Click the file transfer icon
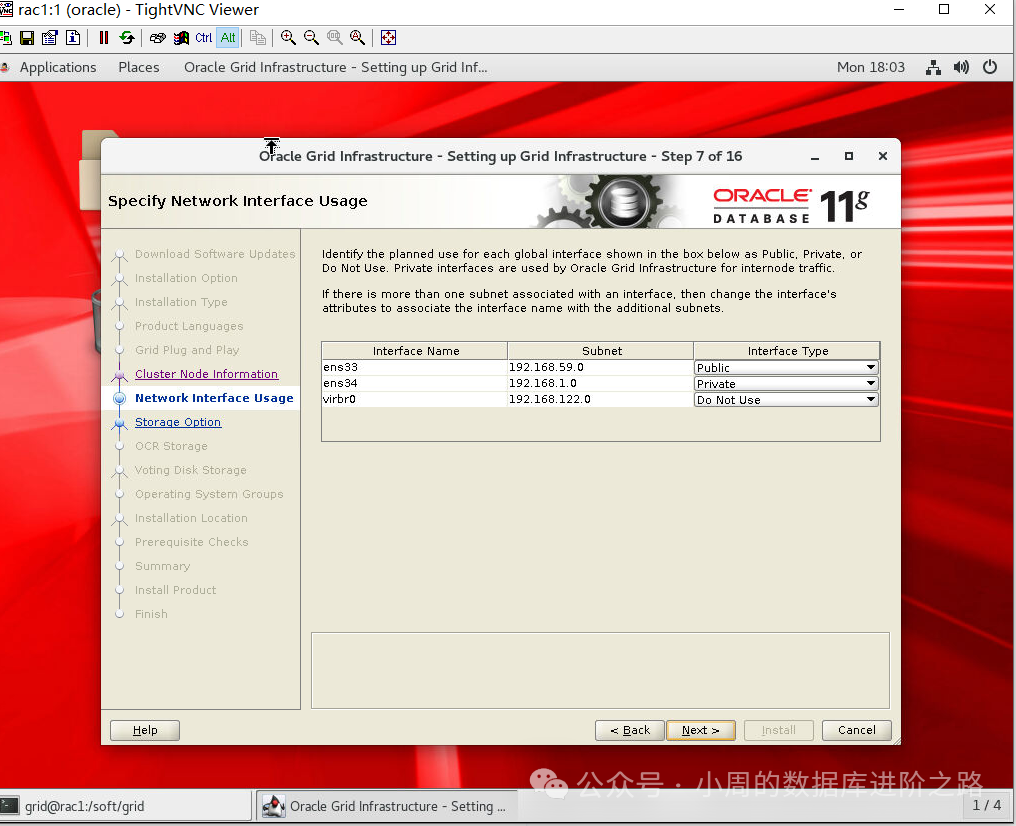This screenshot has width=1016, height=826. pos(258,38)
